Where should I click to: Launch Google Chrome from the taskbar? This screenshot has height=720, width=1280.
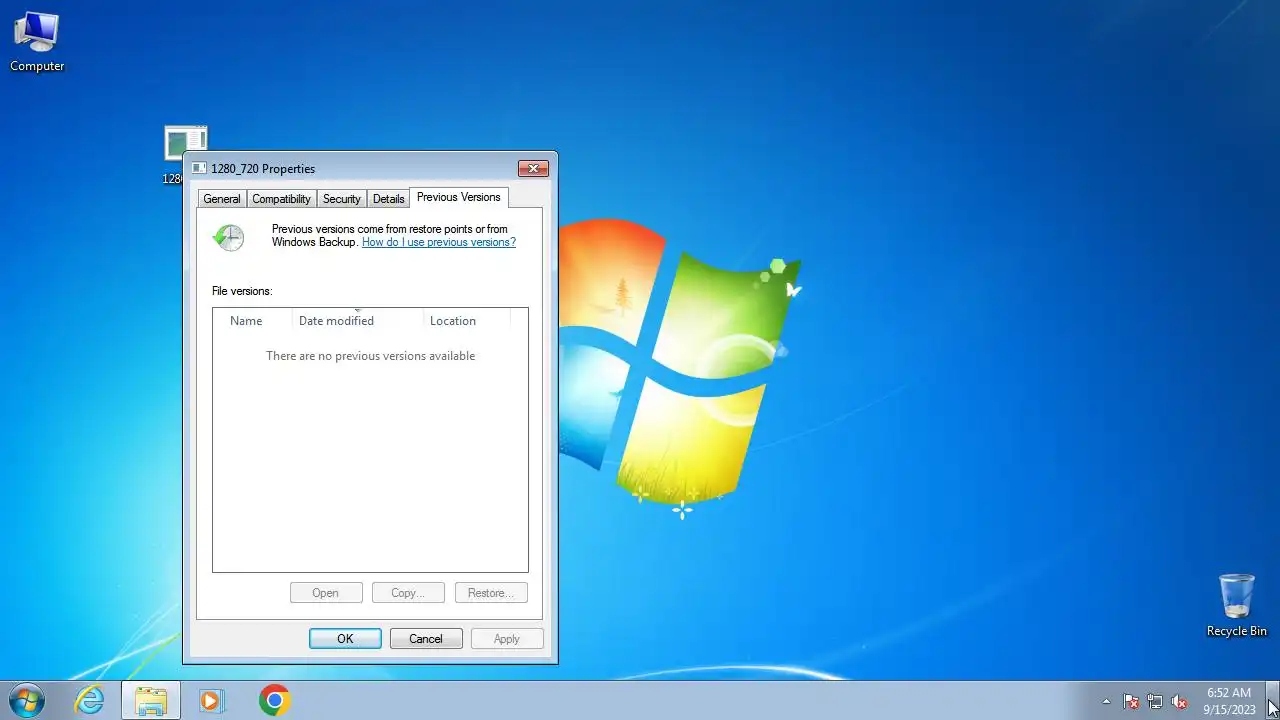tap(274, 700)
